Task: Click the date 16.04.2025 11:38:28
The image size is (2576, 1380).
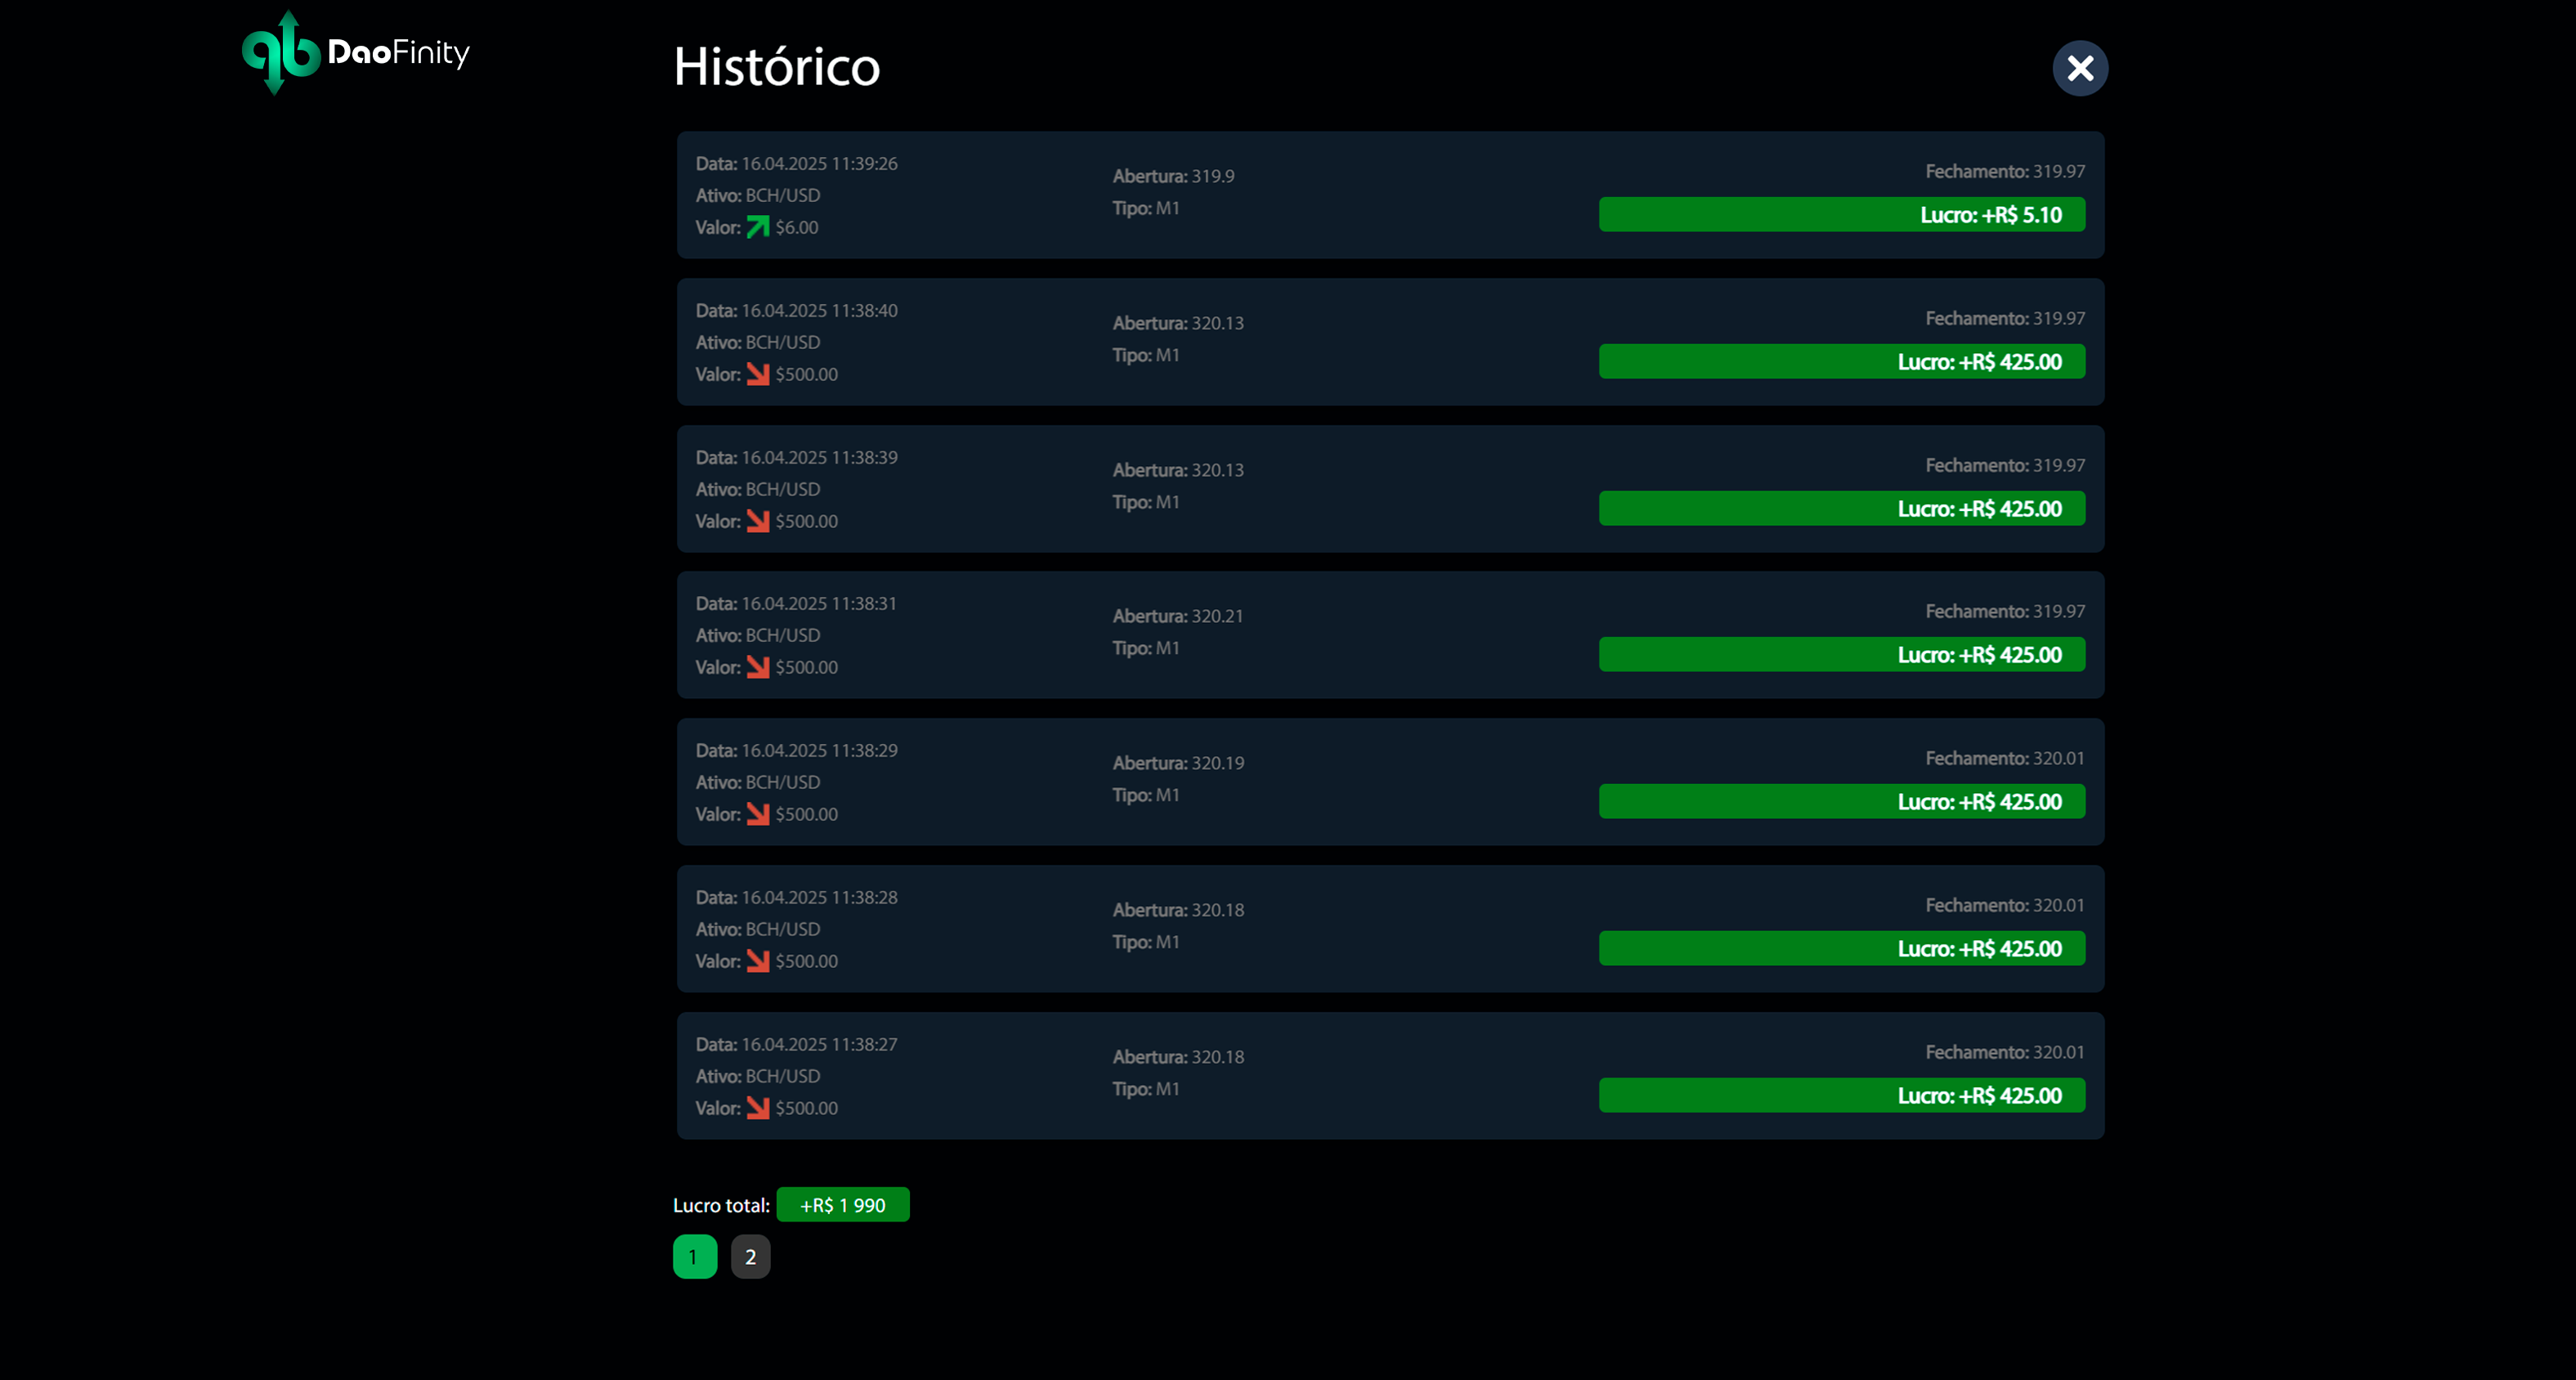Action: coord(819,897)
